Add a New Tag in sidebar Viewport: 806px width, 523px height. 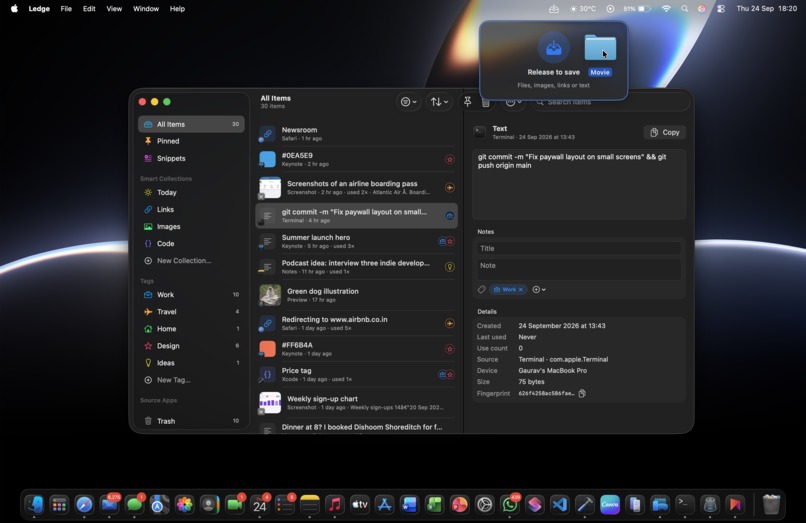[x=191, y=380]
